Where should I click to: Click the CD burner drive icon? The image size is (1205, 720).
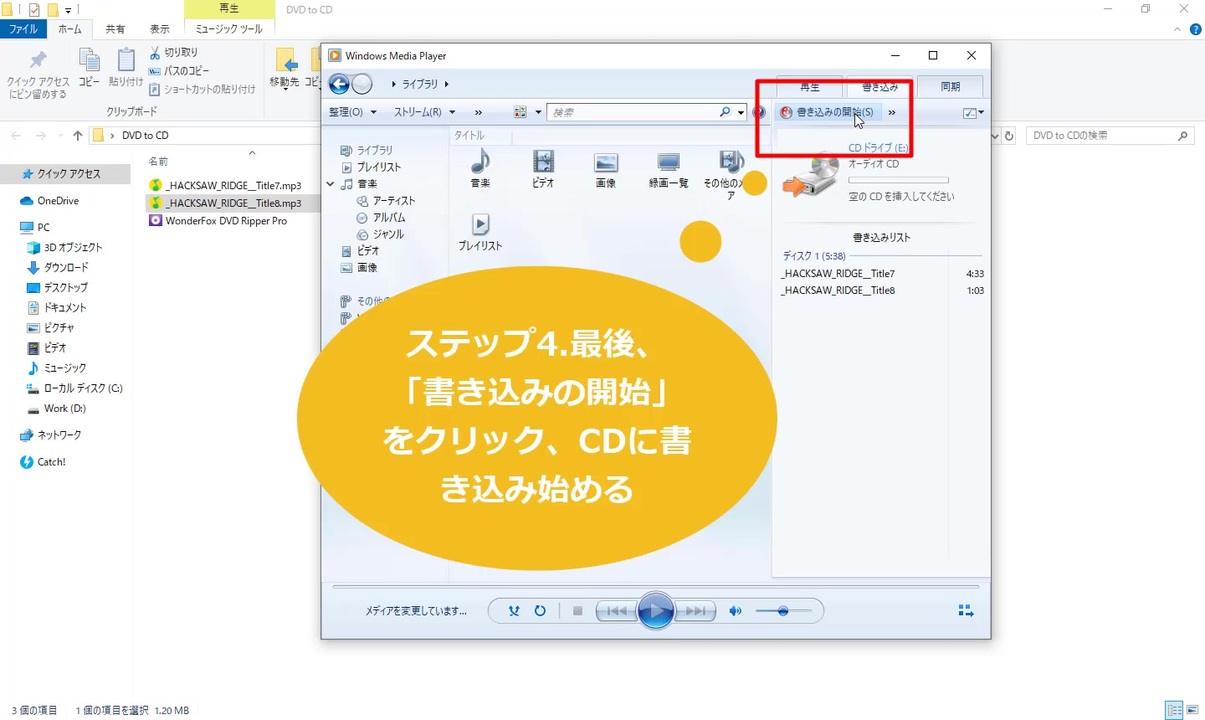(x=812, y=174)
